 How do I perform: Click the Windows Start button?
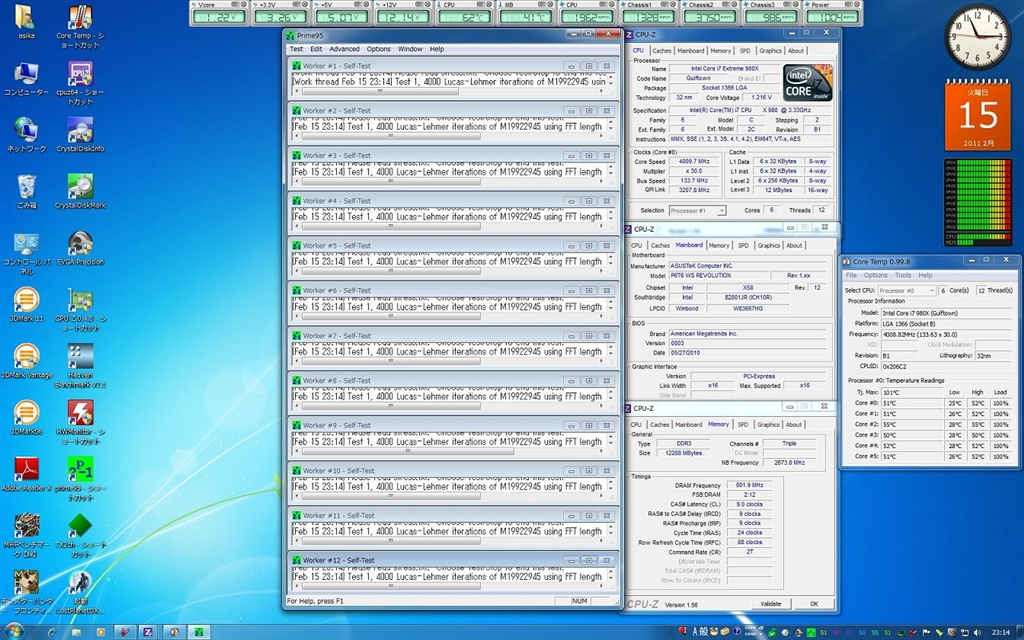(14, 631)
